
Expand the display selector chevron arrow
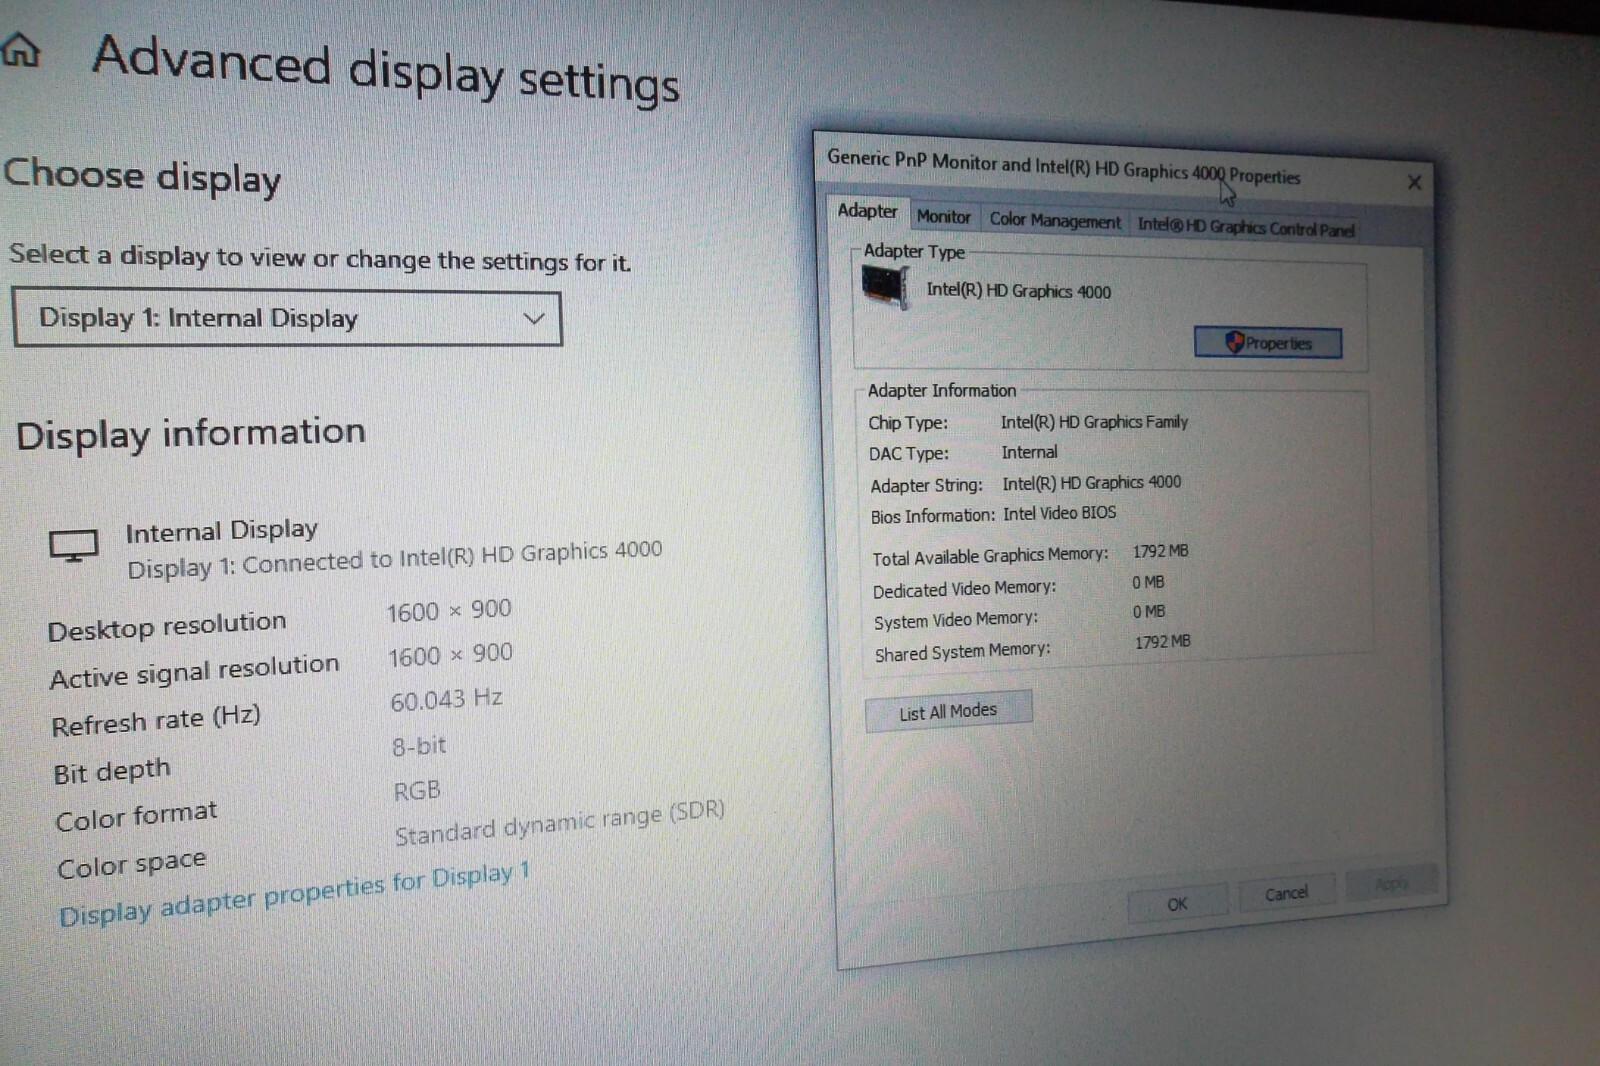click(534, 319)
